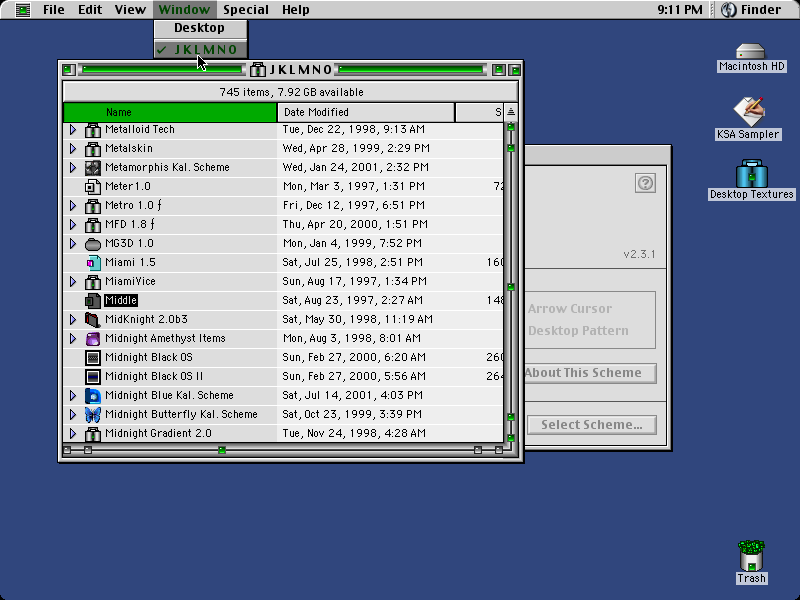Click the 745 items status text

coord(291,92)
